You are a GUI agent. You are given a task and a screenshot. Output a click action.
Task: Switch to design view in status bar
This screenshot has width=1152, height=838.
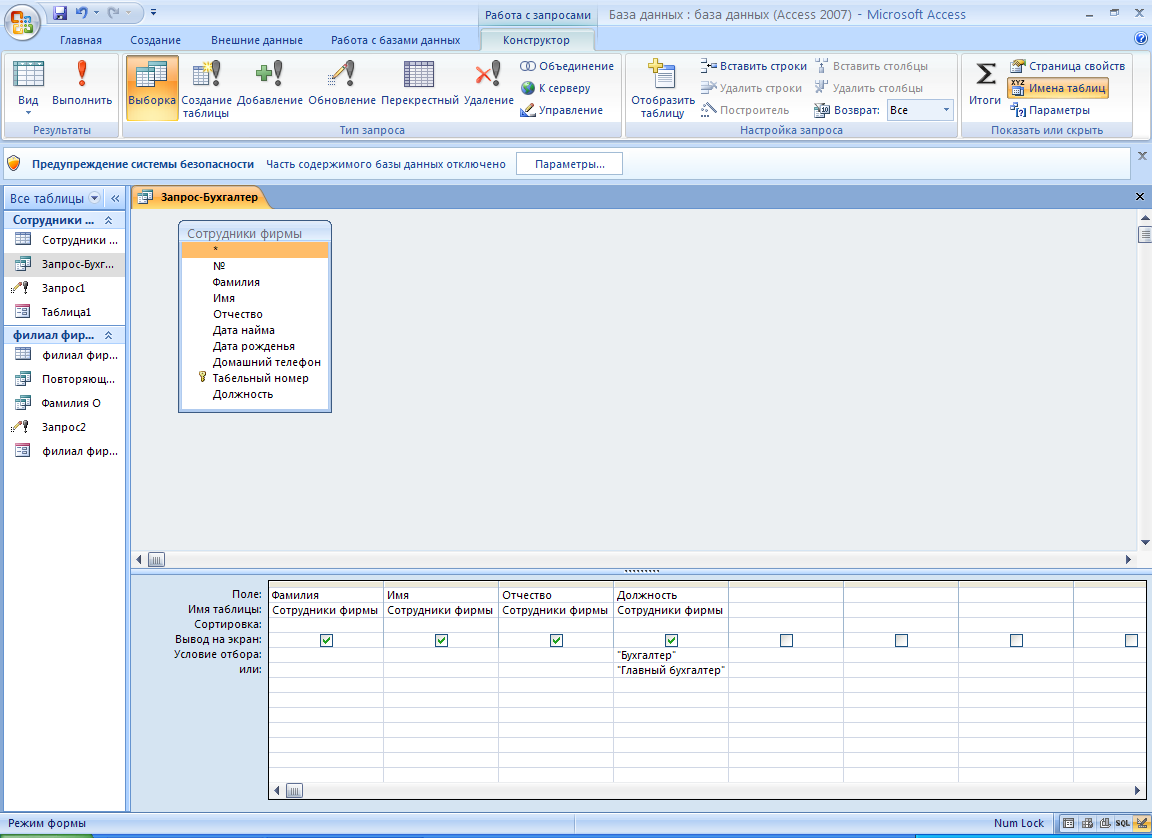(x=1141, y=823)
